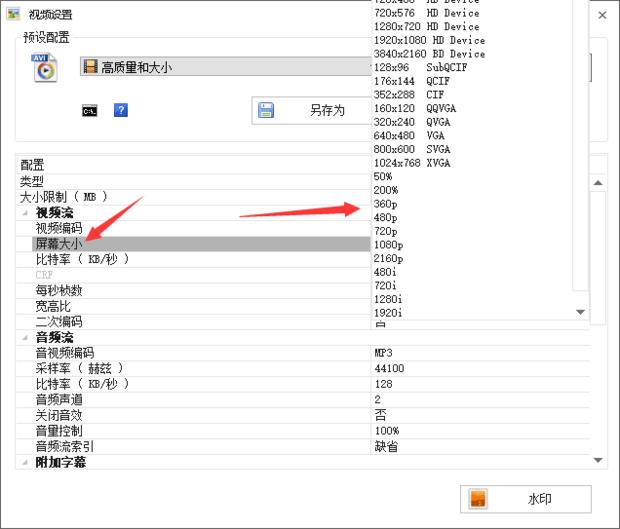Close the 视频设置 dialog
This screenshot has width=620, height=529.
[x=602, y=16]
